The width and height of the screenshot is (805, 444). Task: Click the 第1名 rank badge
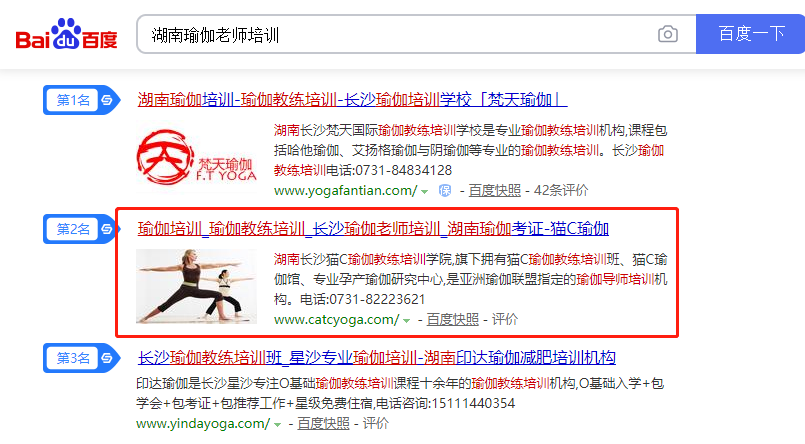pos(82,100)
